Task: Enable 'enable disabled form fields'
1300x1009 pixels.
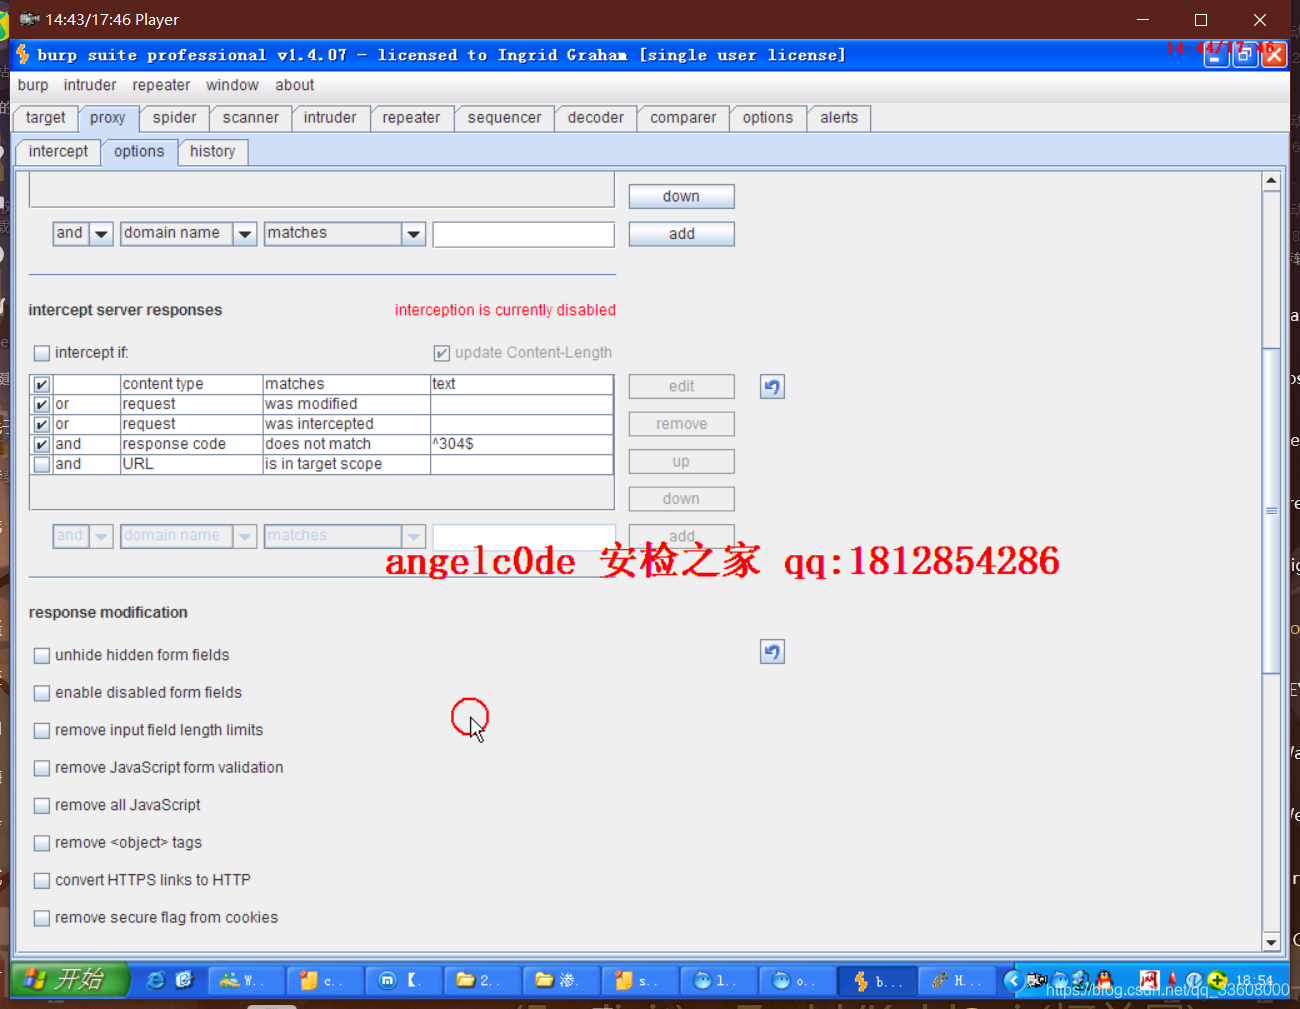Action: pos(42,693)
